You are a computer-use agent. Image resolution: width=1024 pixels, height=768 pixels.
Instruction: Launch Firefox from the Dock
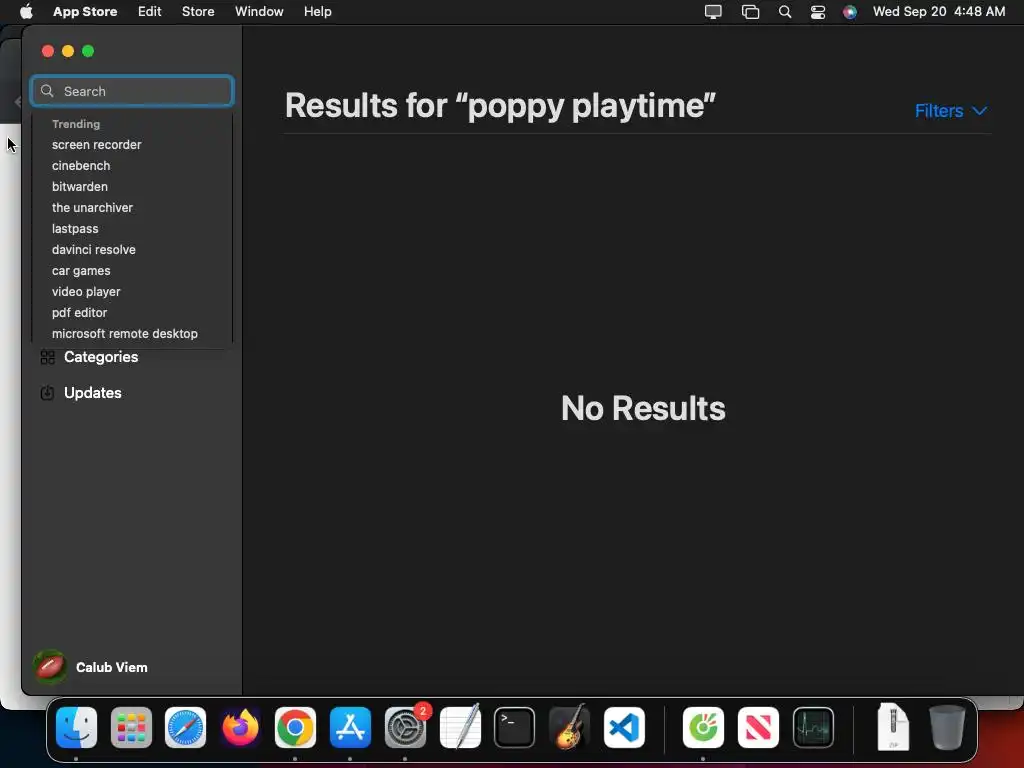click(x=240, y=728)
